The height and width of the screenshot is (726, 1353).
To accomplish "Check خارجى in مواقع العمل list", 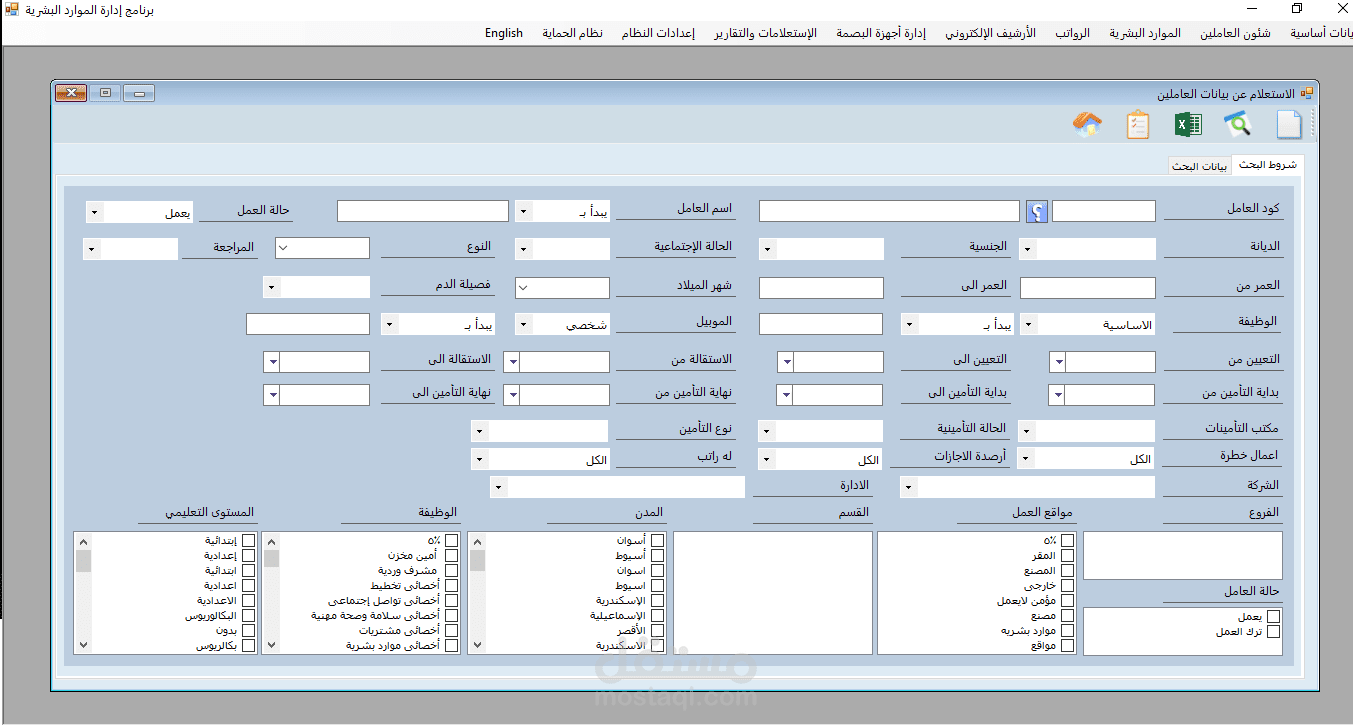I will click(1067, 586).
